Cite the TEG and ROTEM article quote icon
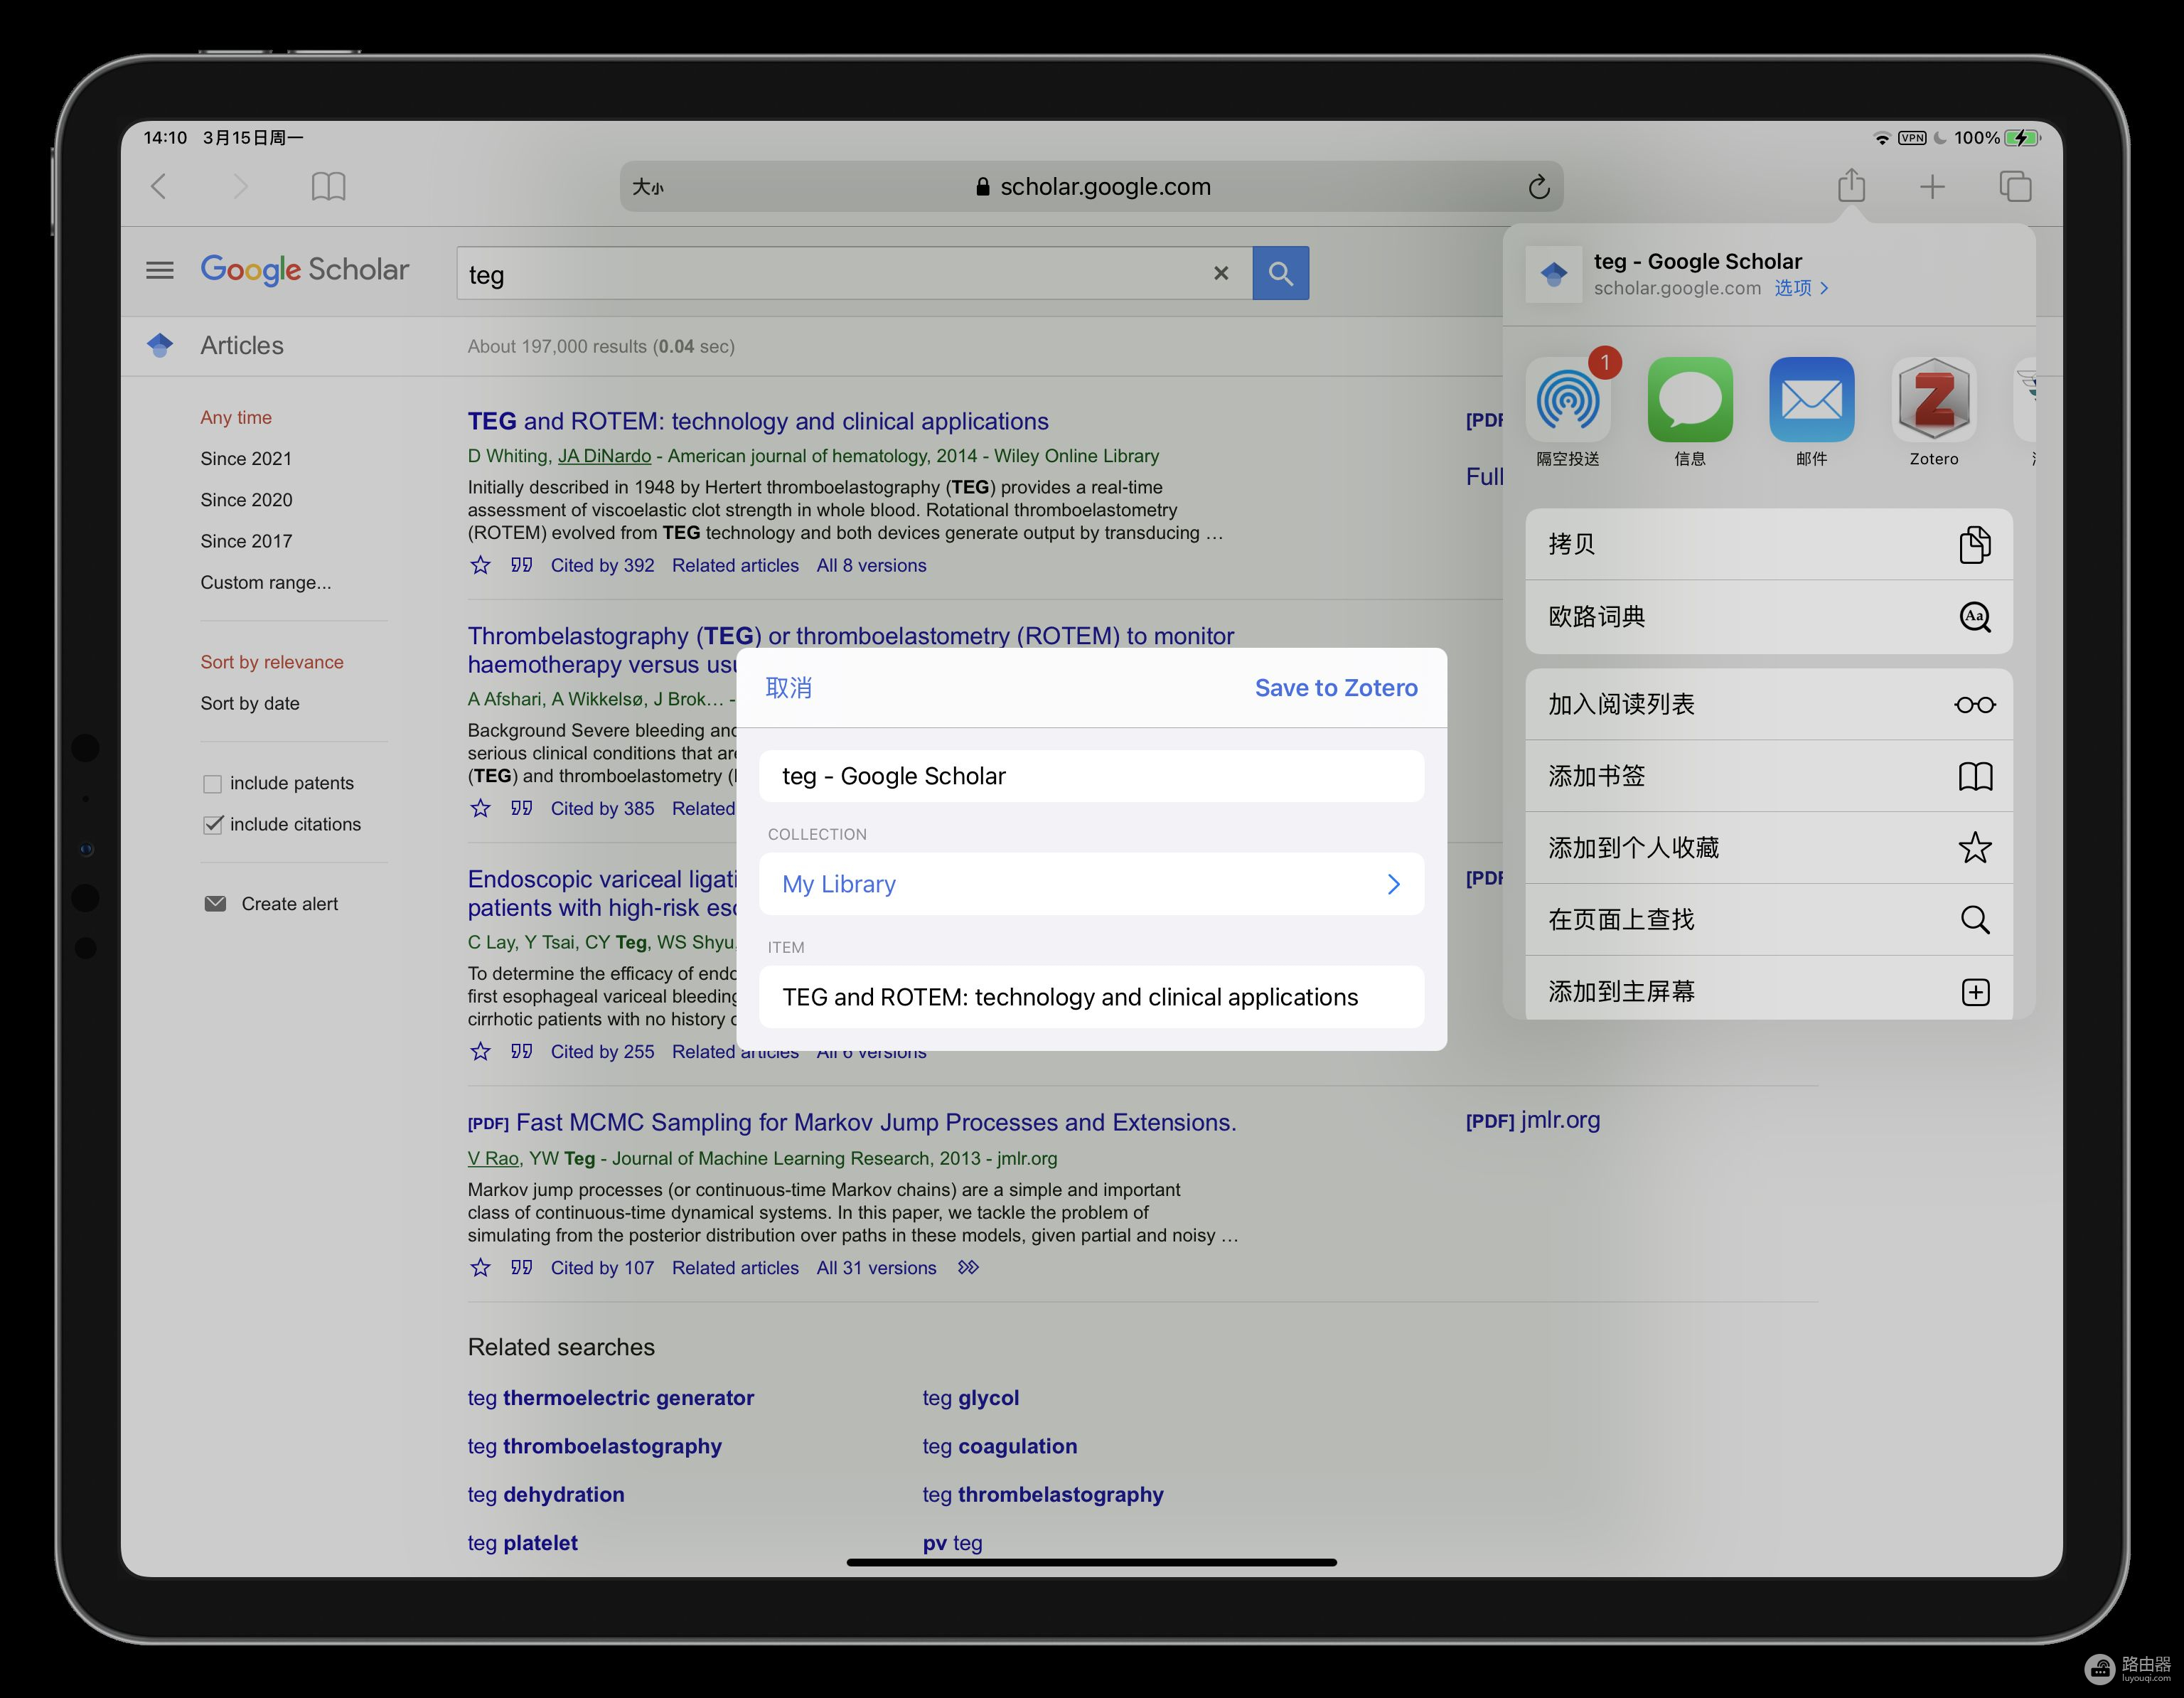This screenshot has width=2184, height=1698. 521,565
